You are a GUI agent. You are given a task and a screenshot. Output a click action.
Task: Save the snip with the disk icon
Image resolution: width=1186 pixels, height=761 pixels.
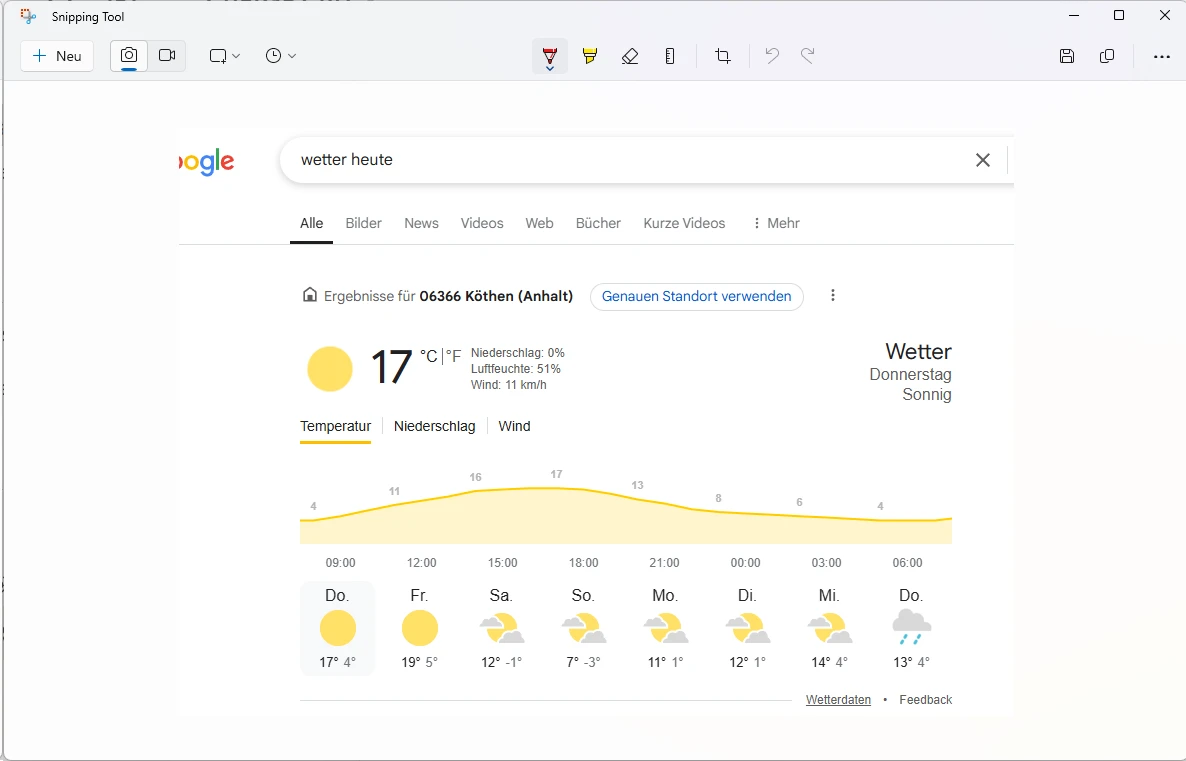click(1066, 56)
